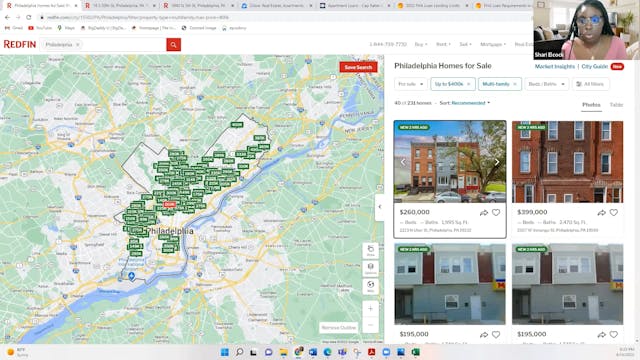Favorite the second $195,000 listing
The height and width of the screenshot is (360, 640).
point(613,335)
